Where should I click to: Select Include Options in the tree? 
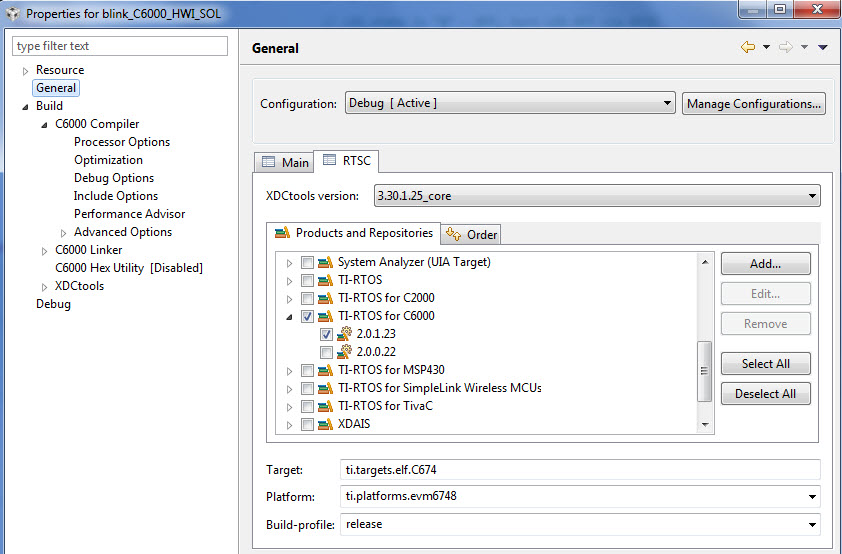pyautogui.click(x=116, y=196)
